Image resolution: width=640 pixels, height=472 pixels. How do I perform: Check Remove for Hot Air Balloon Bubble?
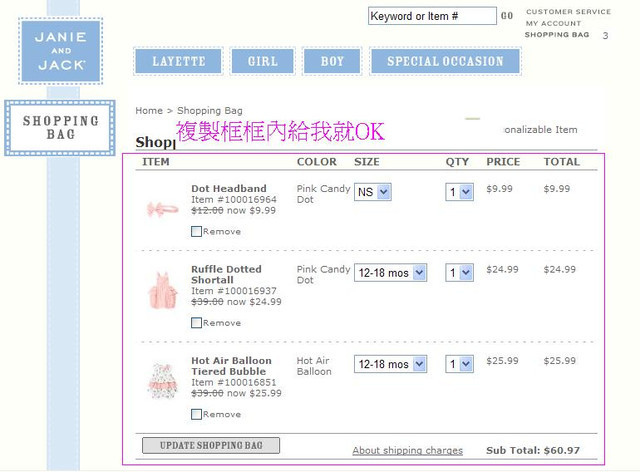196,414
